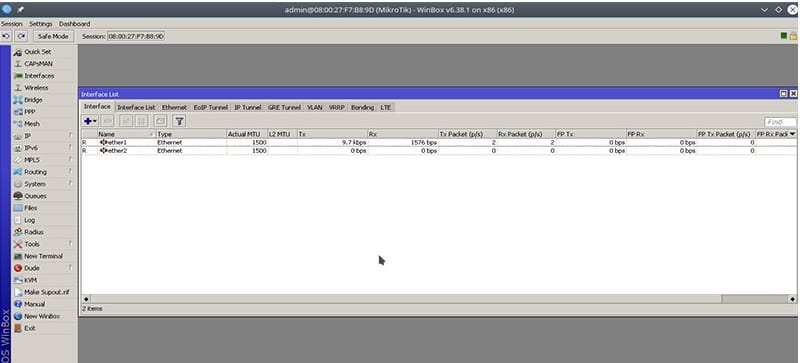Click the 9.7 kbps Tx value
800x363 pixels.
click(354, 142)
